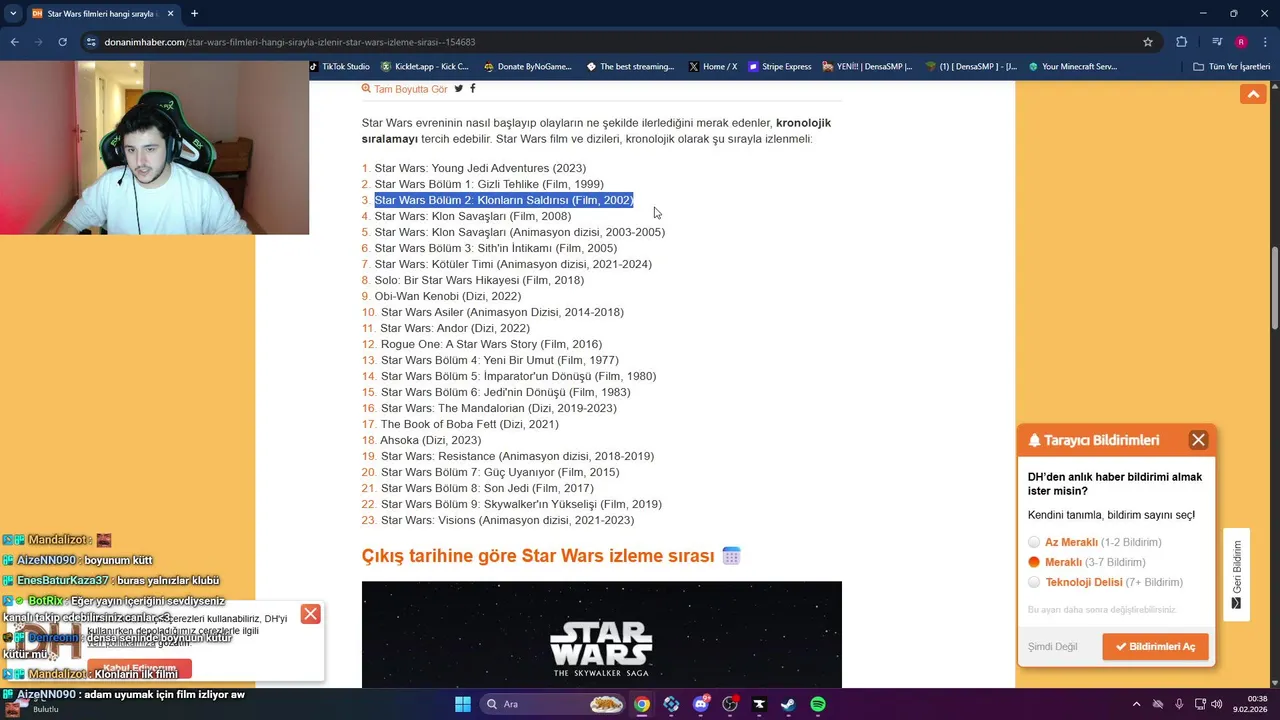Open the Geri Bildirim side tab

coord(1236,575)
